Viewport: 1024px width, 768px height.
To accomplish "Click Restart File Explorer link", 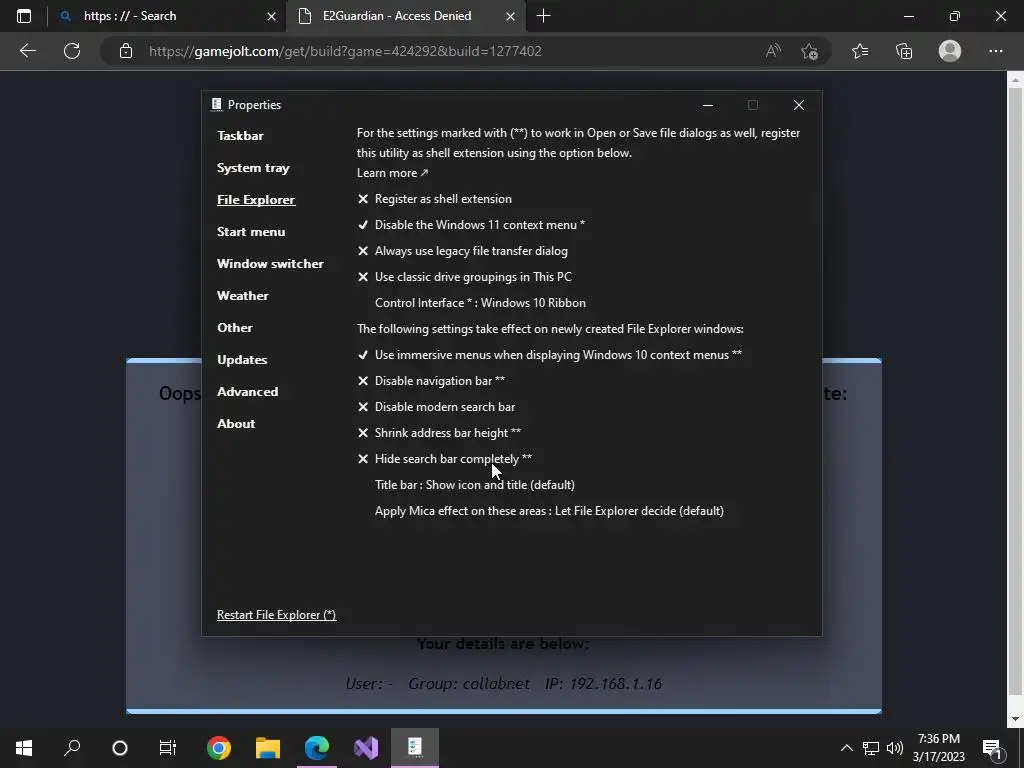I will tap(276, 615).
